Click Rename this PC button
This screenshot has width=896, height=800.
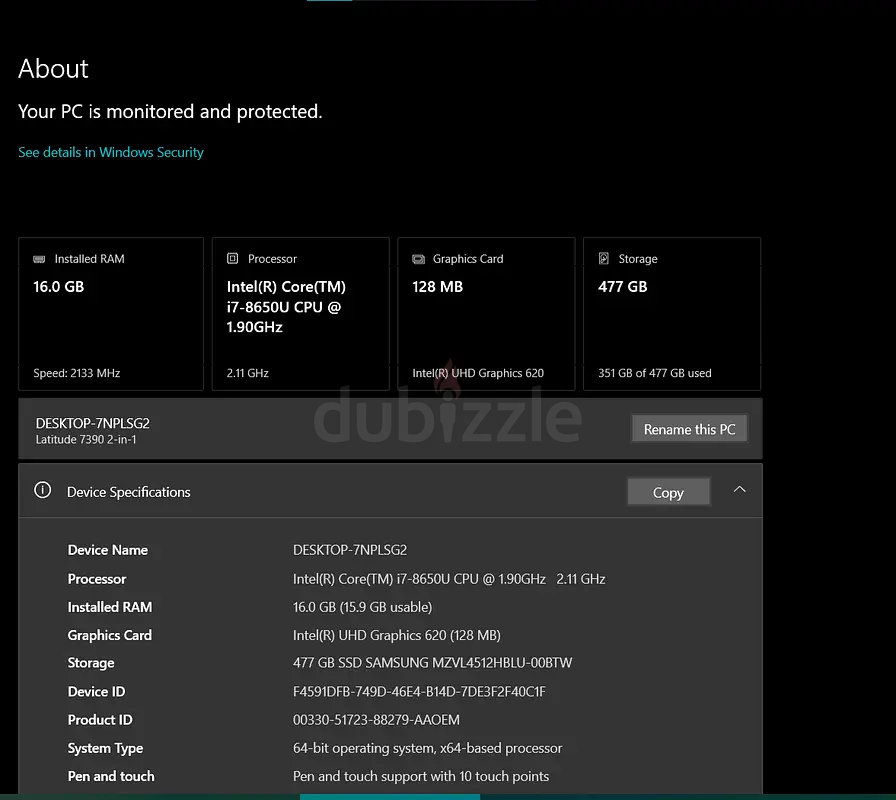[689, 429]
